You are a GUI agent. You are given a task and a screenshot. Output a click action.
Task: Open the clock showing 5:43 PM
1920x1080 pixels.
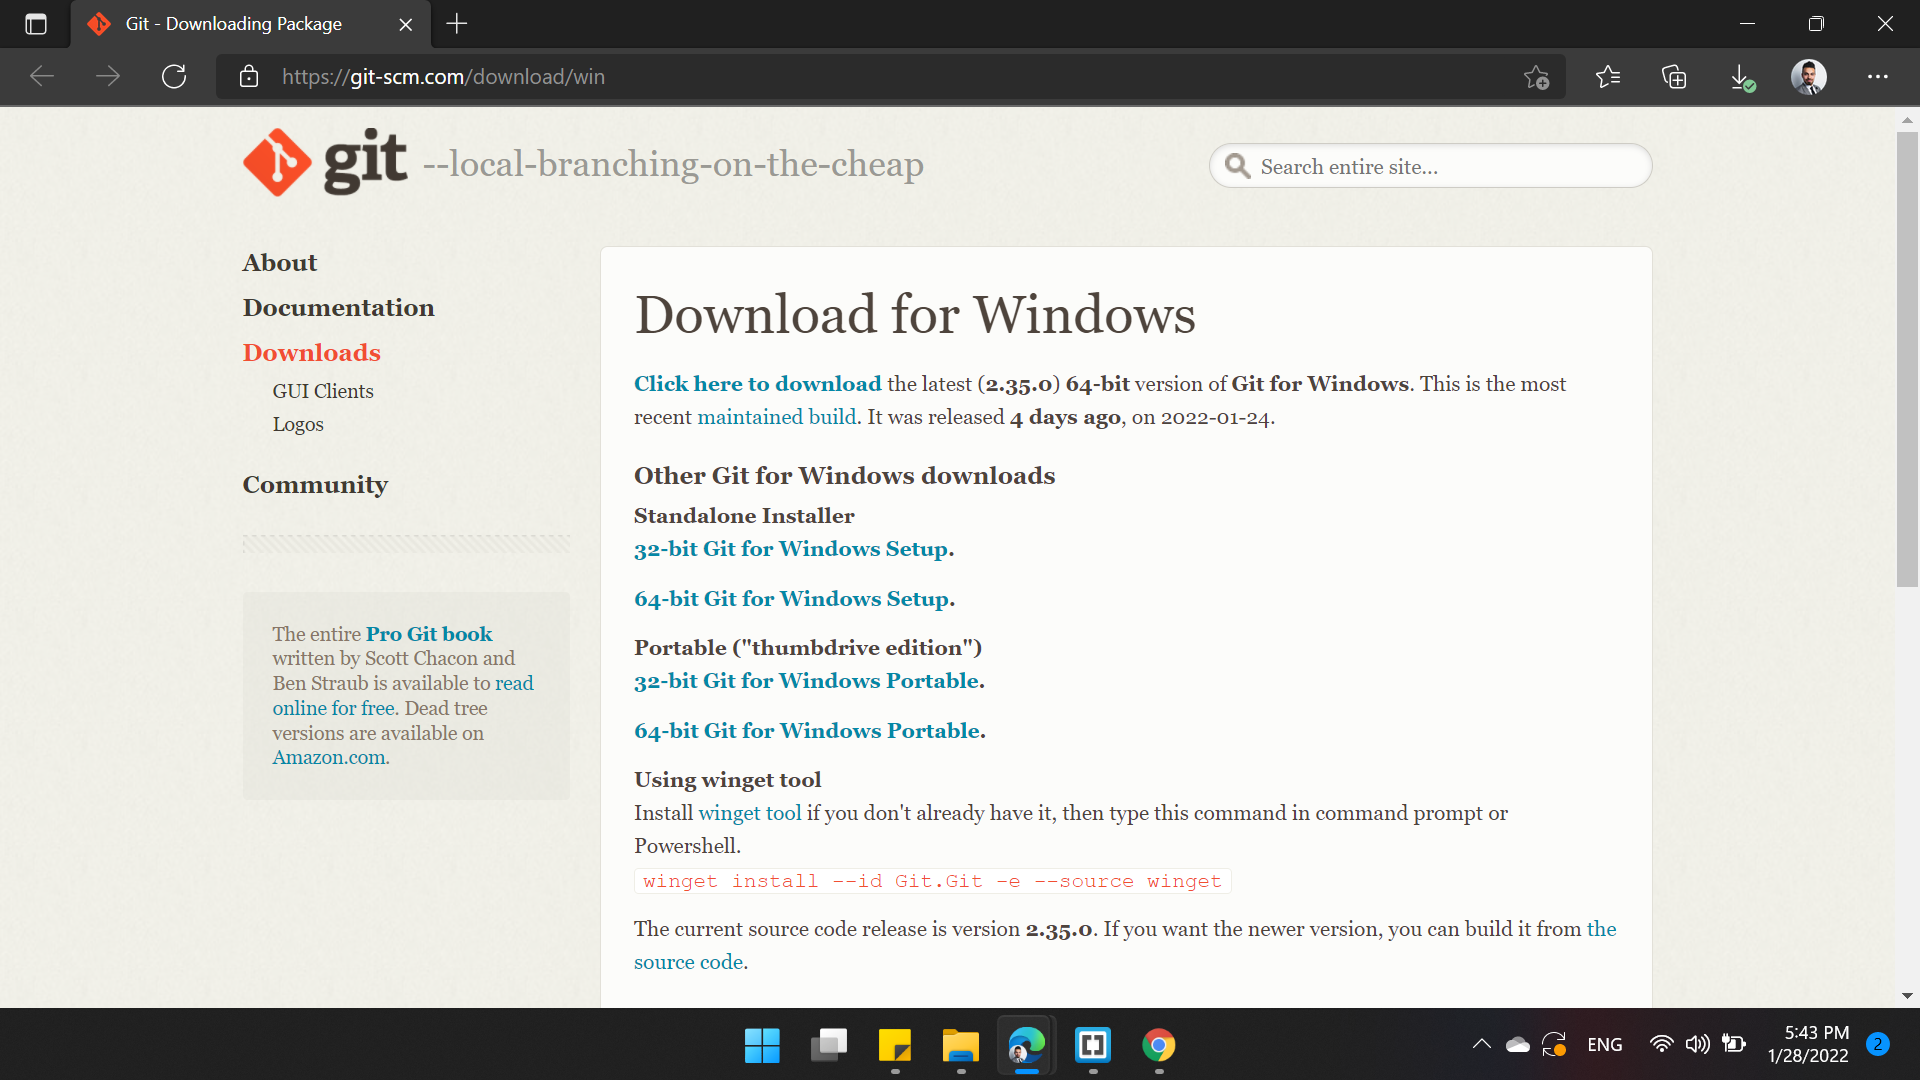(x=1808, y=1044)
